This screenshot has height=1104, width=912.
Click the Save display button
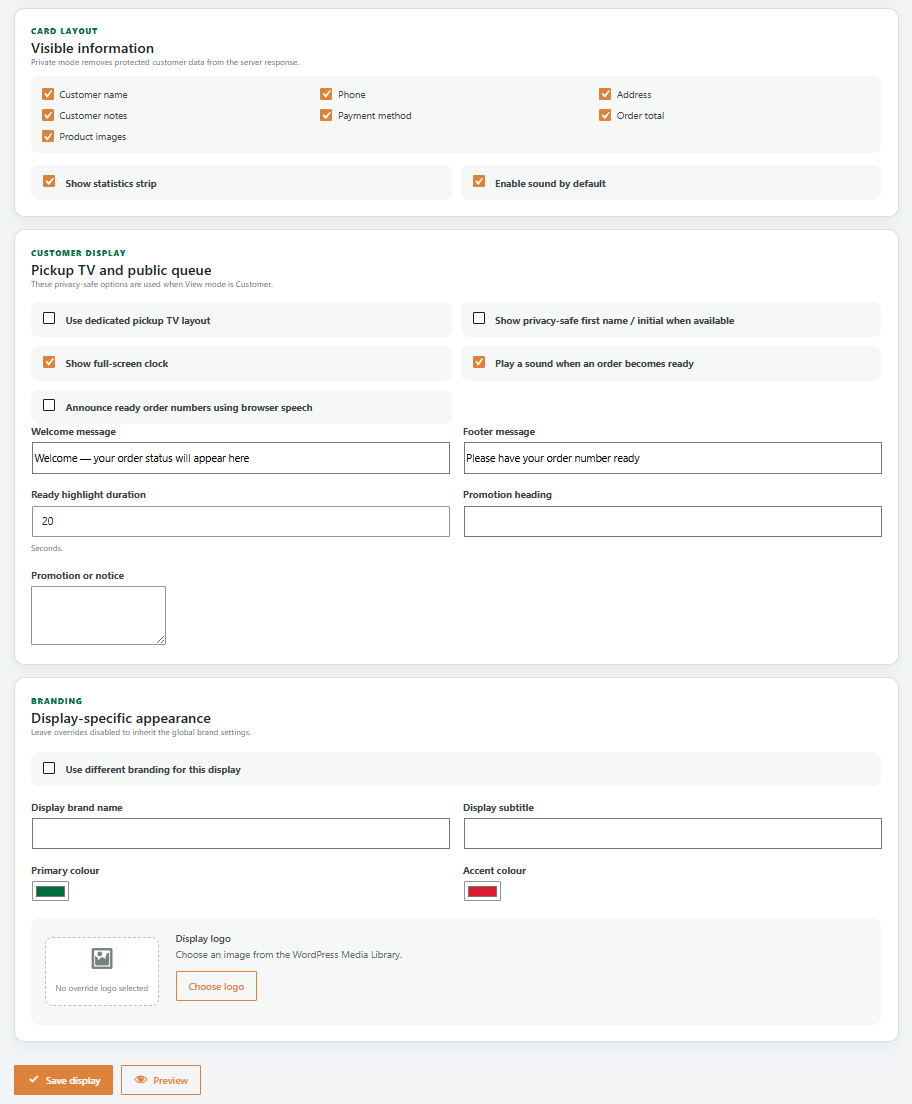63,1080
